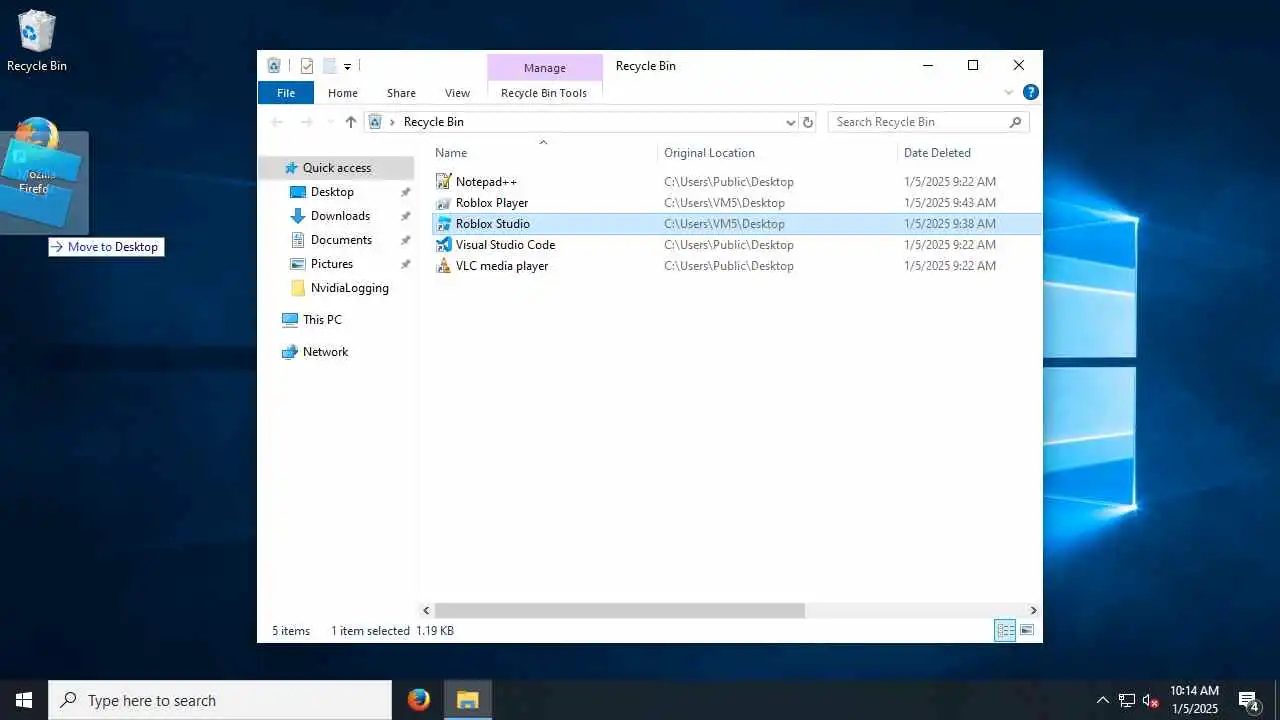1280x720 pixels.
Task: Click Original Location of Visual Studio Code
Action: pos(729,245)
